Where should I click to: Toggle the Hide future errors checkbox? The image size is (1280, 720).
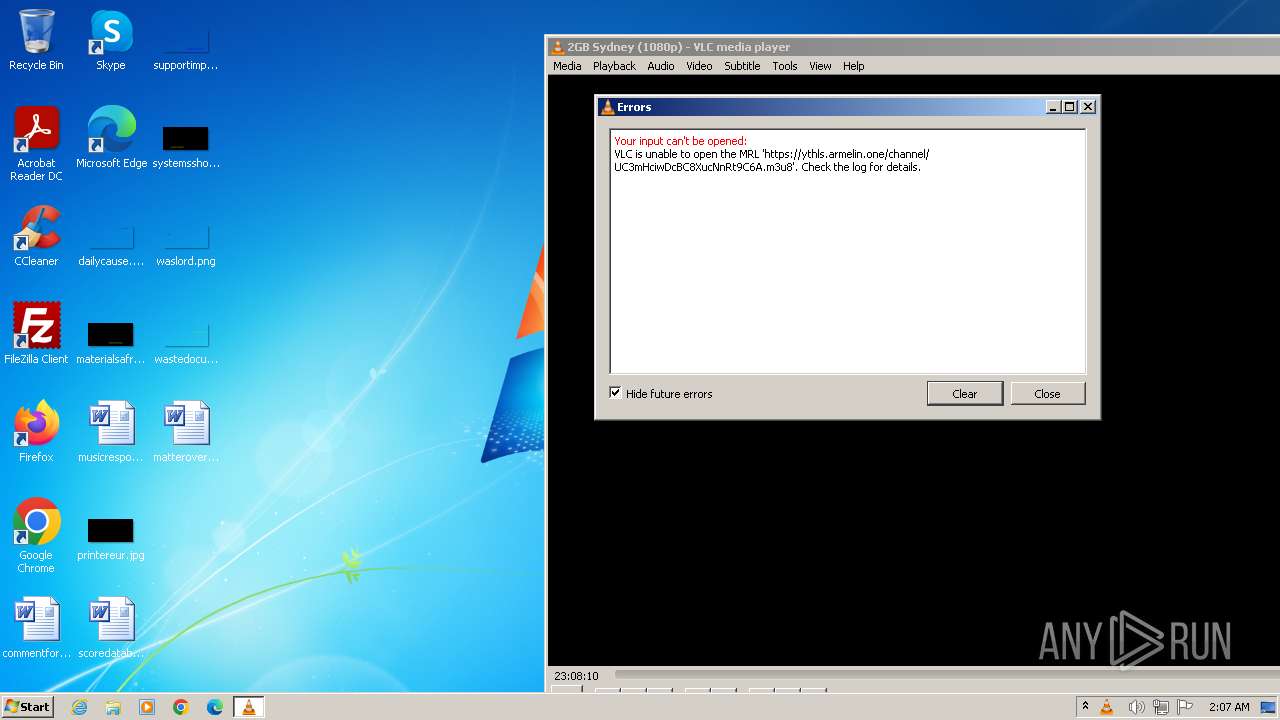click(x=616, y=393)
